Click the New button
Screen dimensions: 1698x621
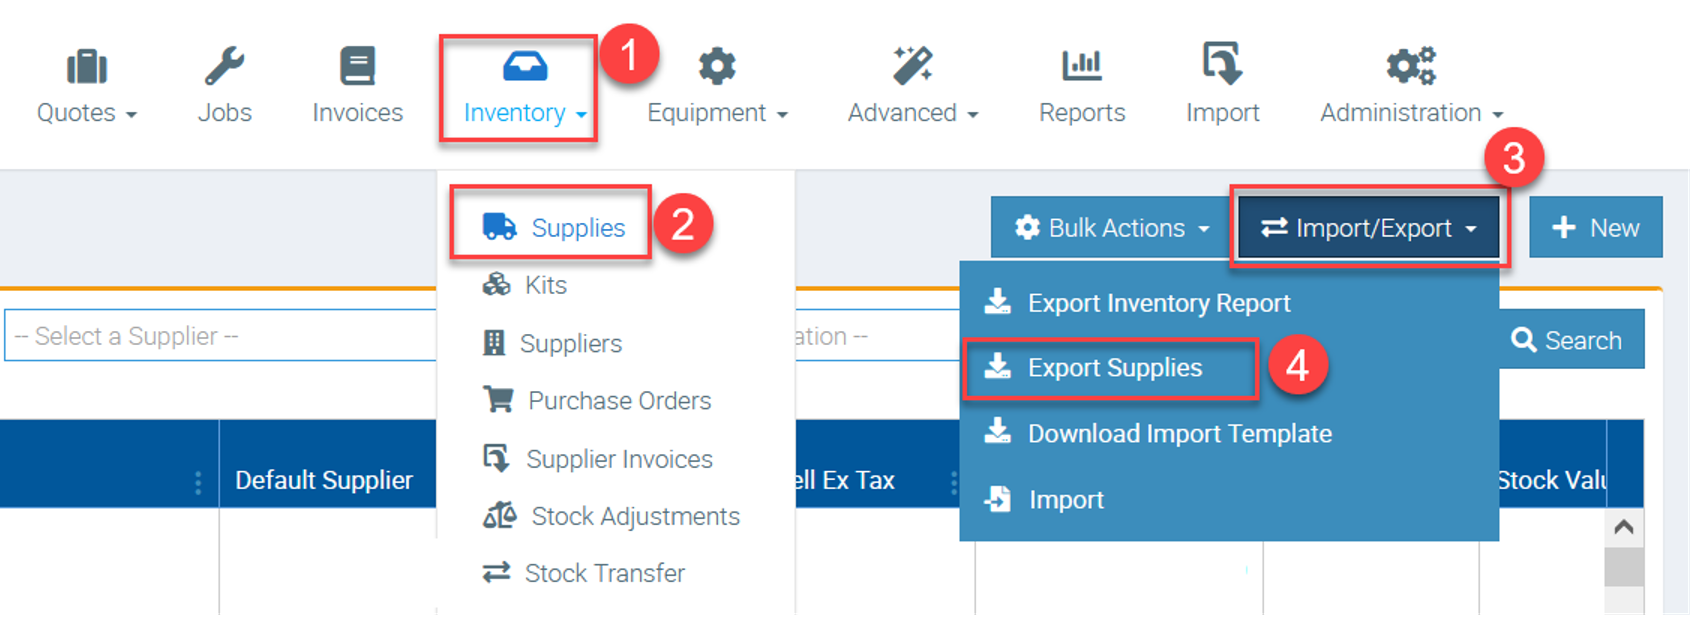point(1595,228)
